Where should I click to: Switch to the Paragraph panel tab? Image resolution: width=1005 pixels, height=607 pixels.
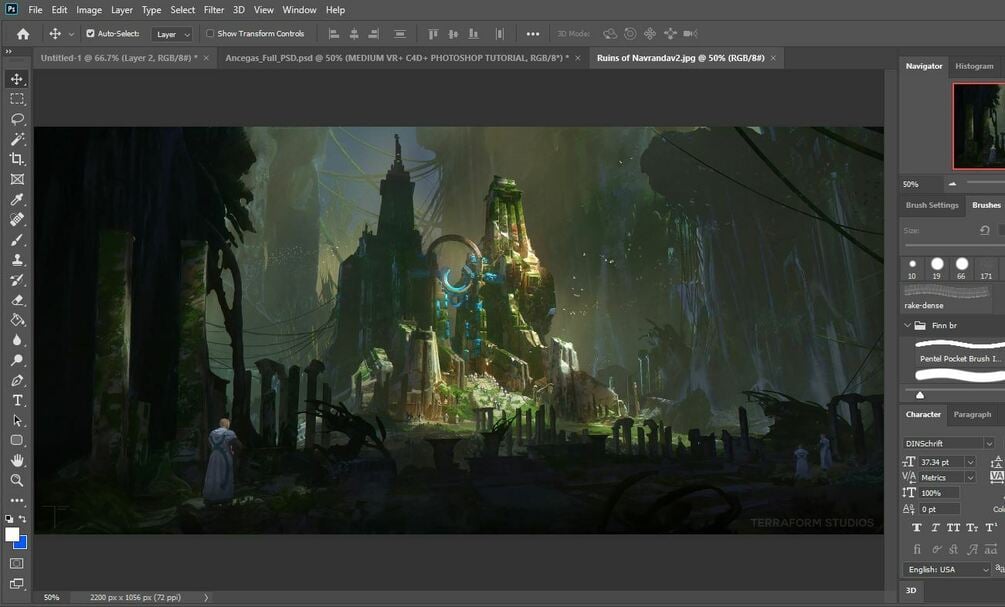click(x=972, y=415)
